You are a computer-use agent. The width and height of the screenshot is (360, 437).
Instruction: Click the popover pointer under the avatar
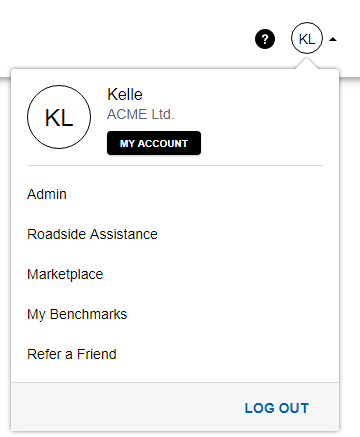coord(307,63)
